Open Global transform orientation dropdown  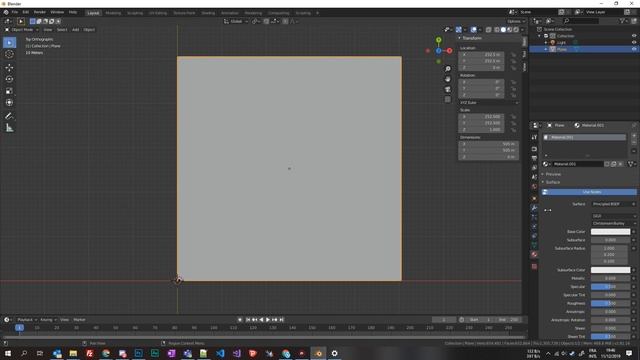(236, 21)
